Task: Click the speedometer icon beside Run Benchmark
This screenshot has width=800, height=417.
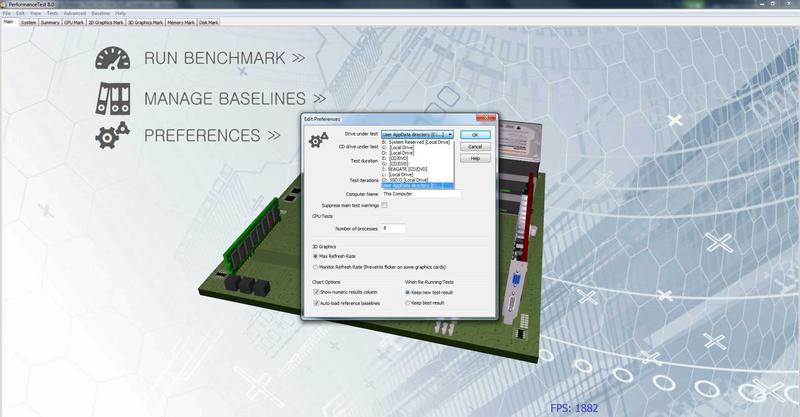Action: 112,58
